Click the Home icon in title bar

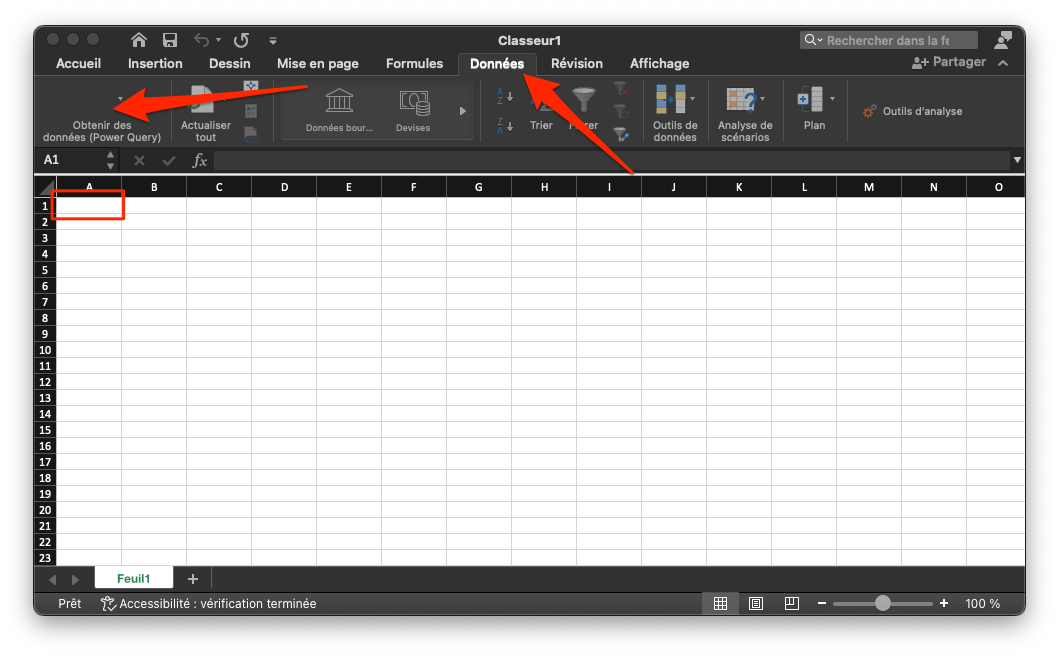138,40
